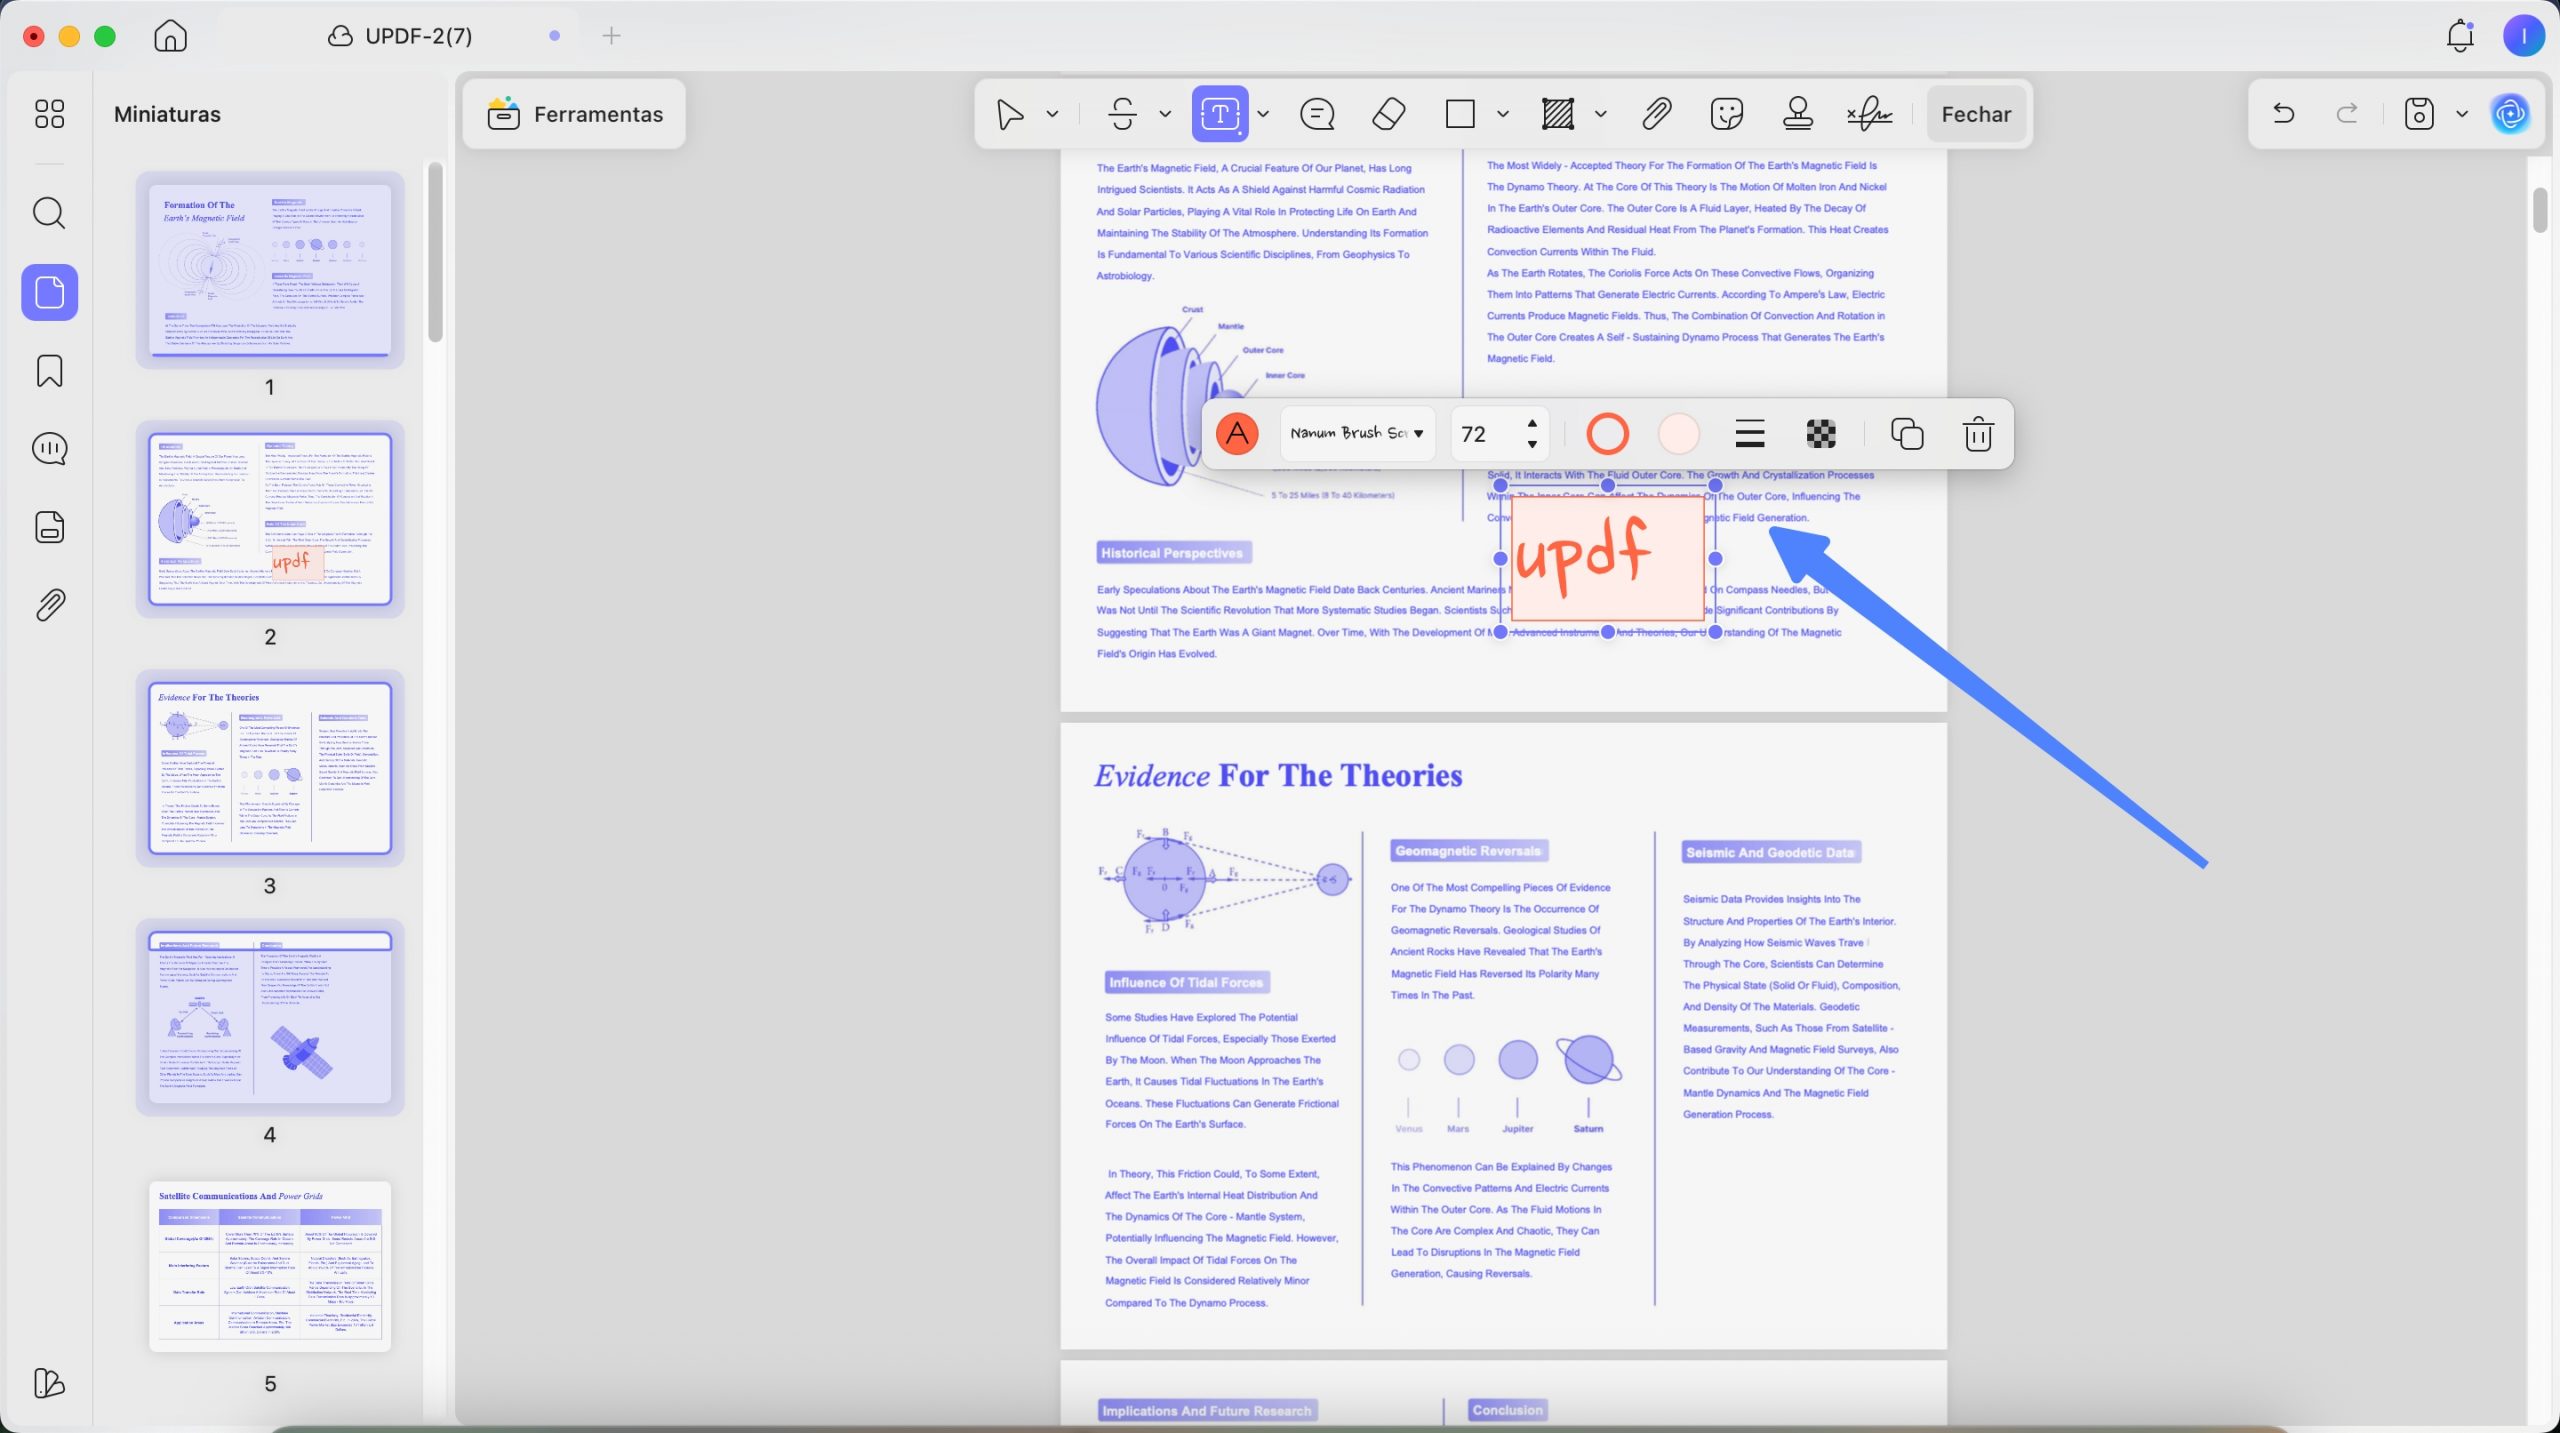
Task: Open the layers icon at sidebar bottom
Action: coord(49,1383)
